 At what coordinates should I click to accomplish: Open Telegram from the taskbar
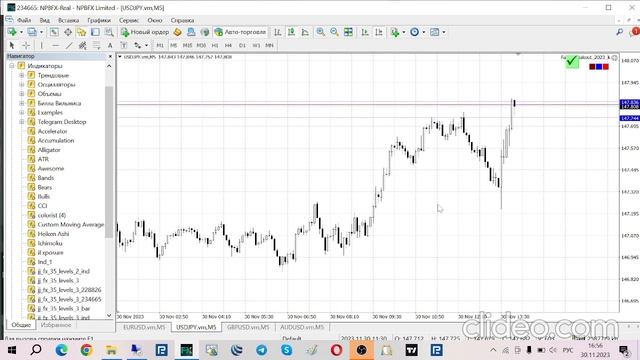point(261,350)
